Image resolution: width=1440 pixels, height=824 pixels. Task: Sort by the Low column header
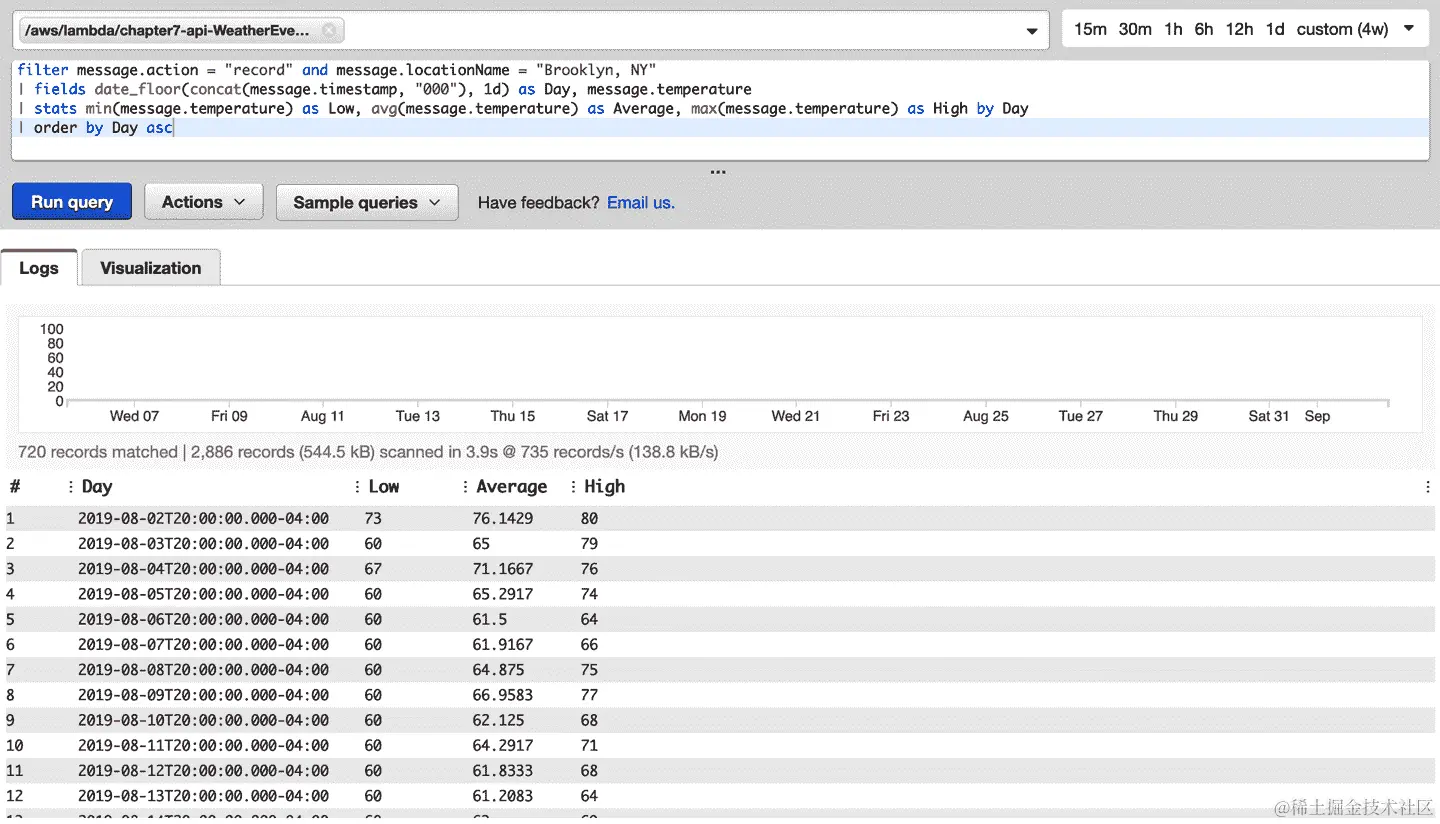pyautogui.click(x=384, y=487)
